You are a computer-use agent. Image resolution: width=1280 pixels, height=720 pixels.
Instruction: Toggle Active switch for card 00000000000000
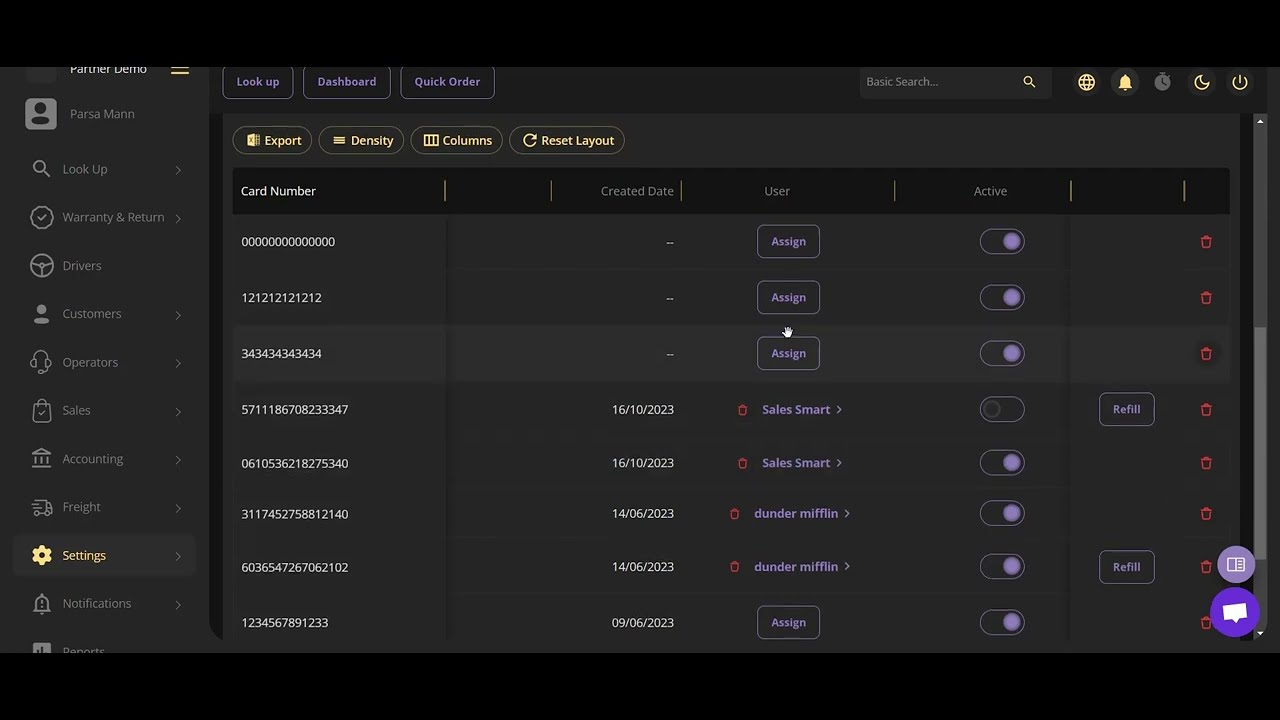1002,242
